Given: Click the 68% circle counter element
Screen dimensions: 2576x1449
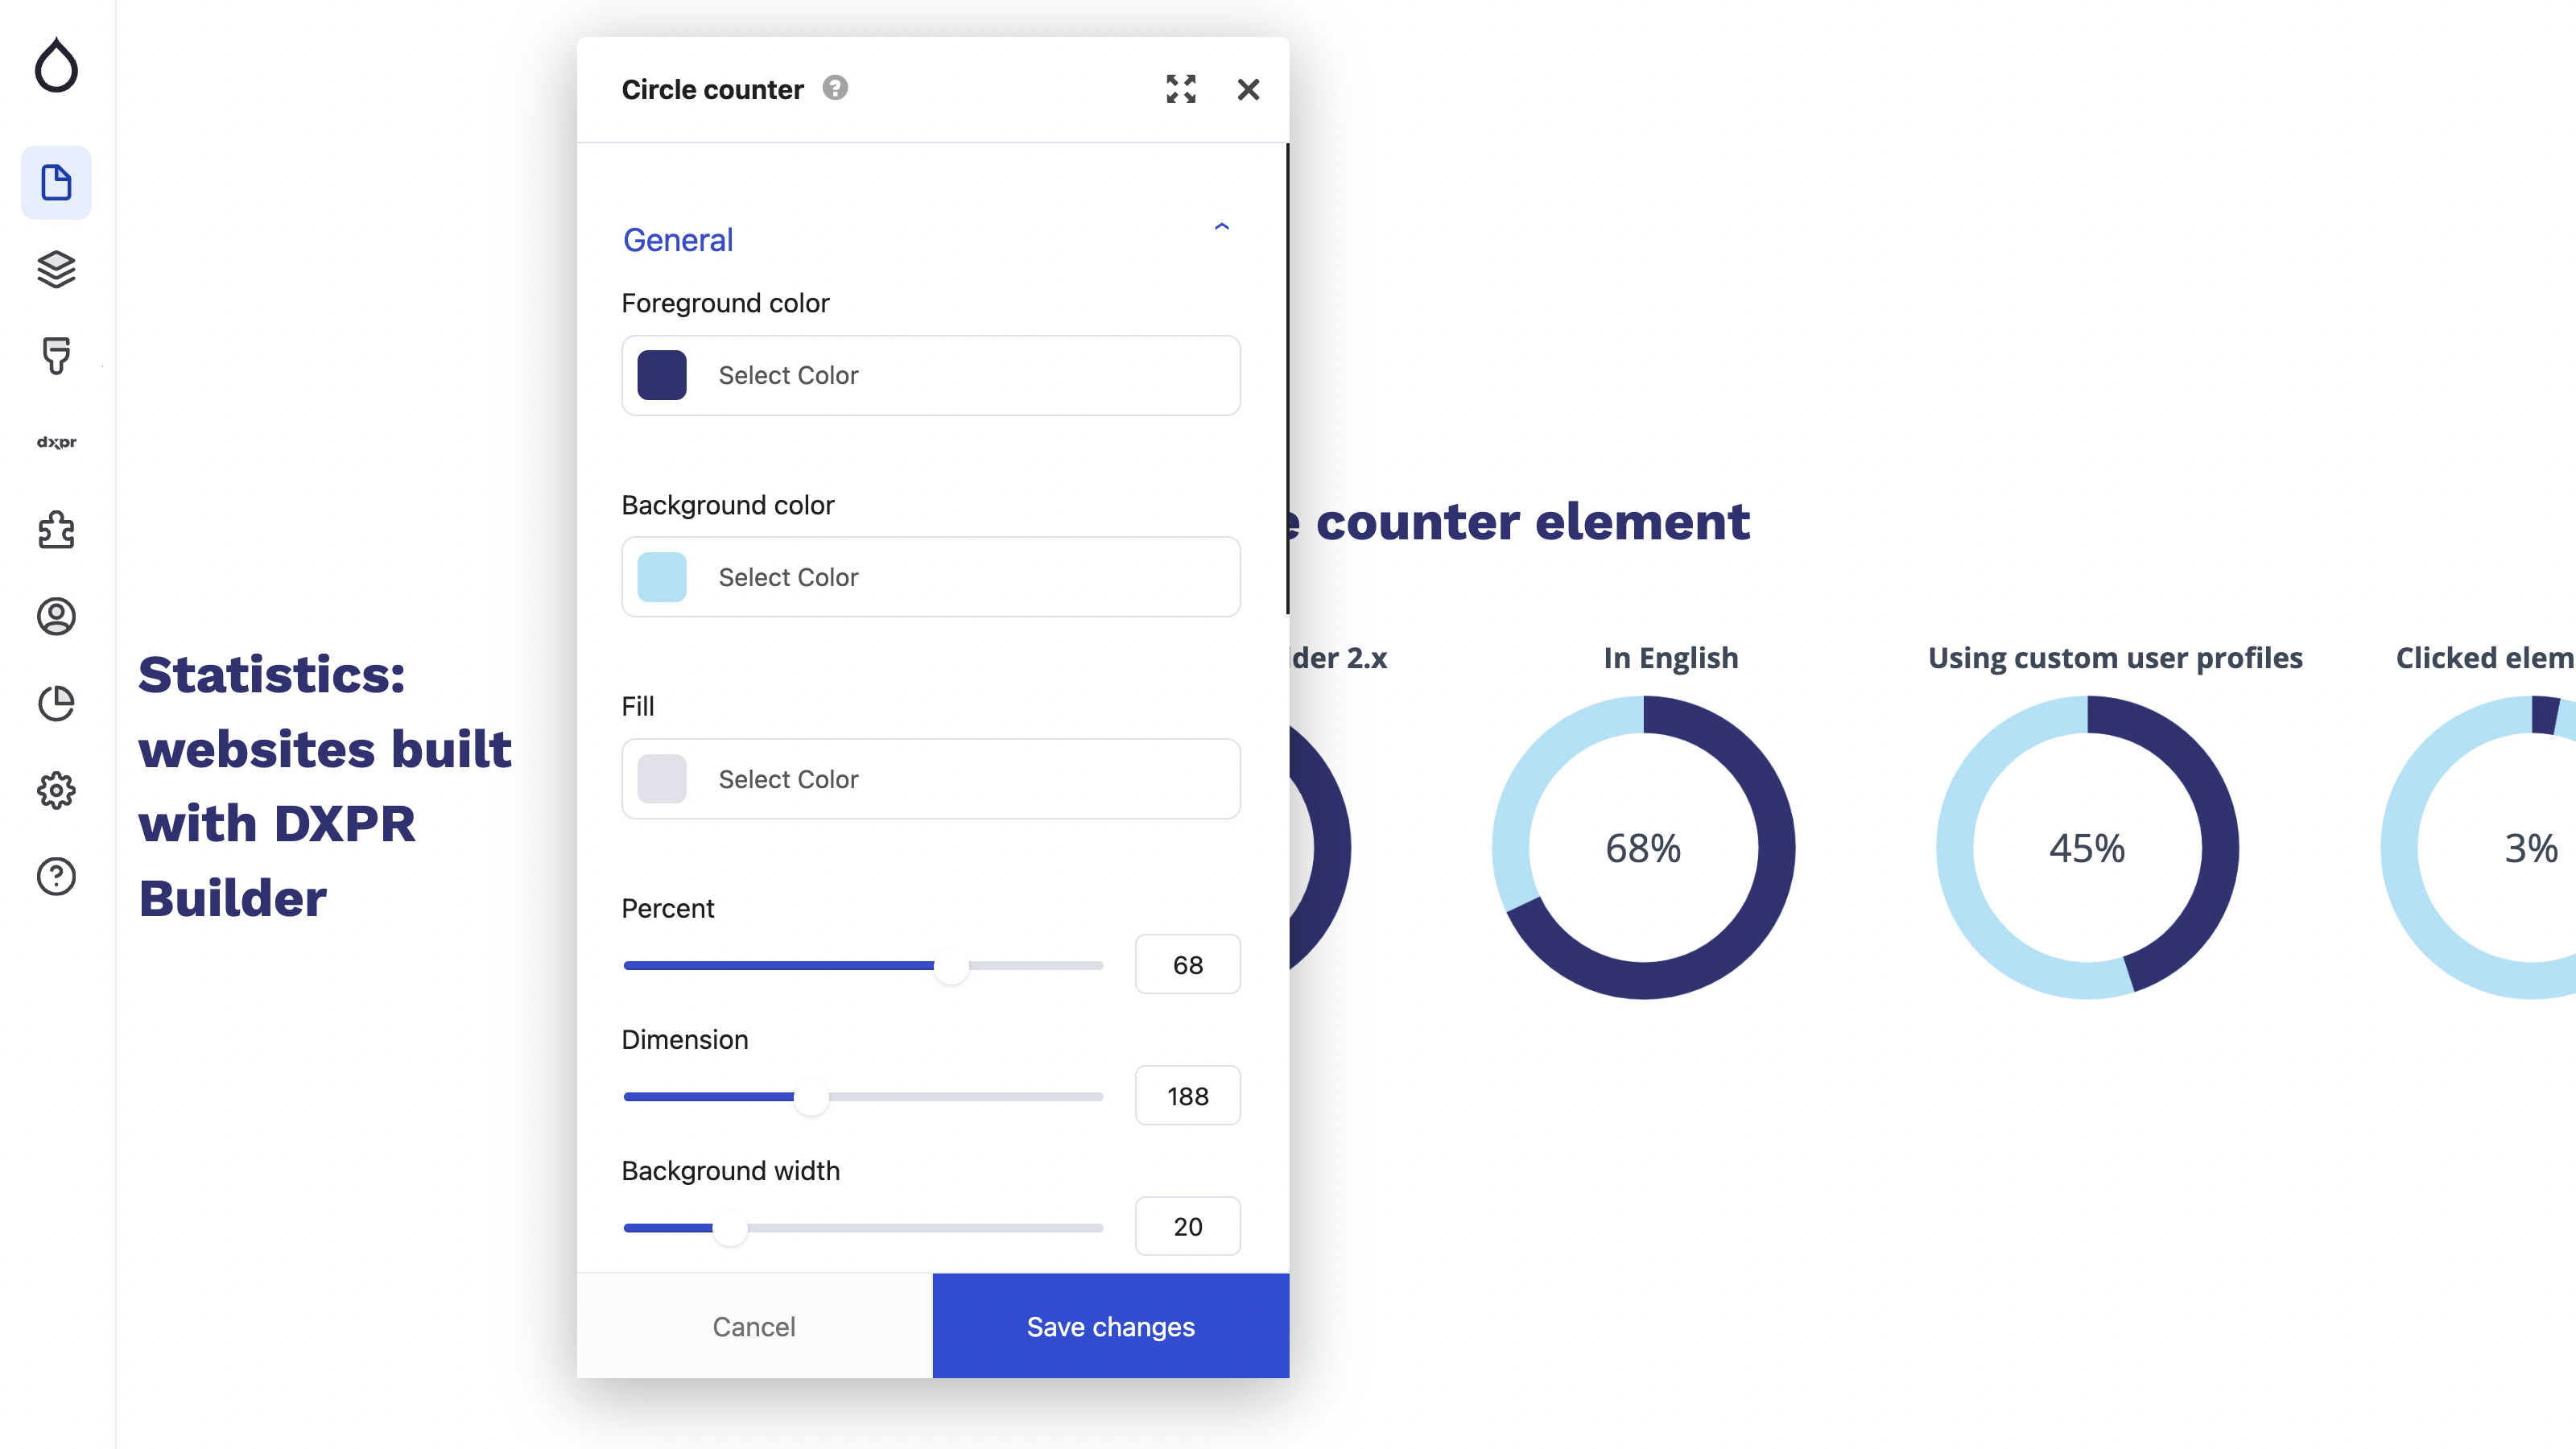Looking at the screenshot, I should click(x=1644, y=848).
